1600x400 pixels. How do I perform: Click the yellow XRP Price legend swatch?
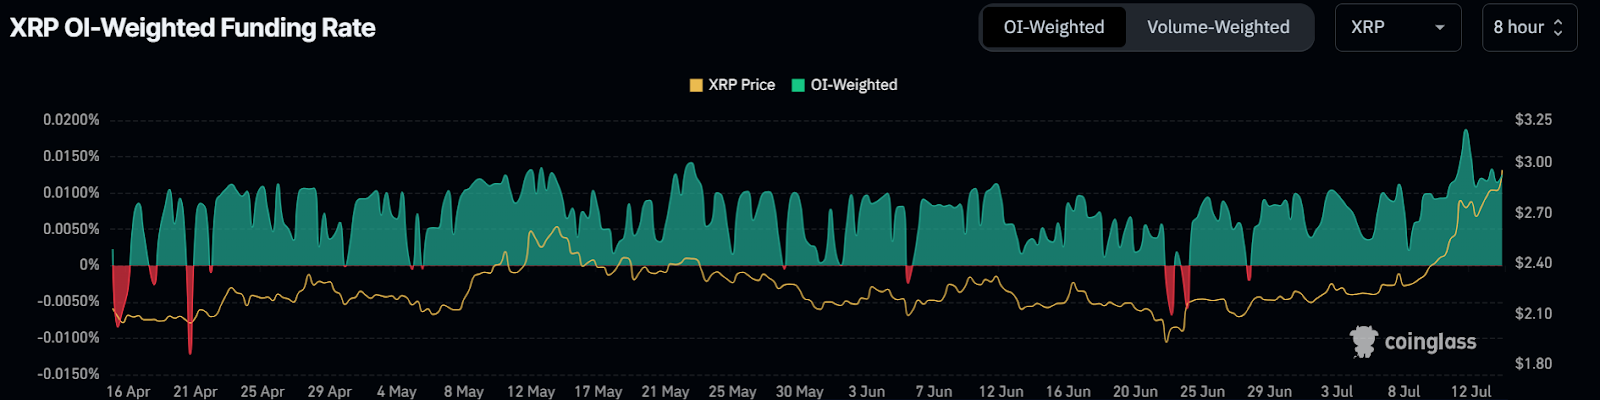(696, 85)
